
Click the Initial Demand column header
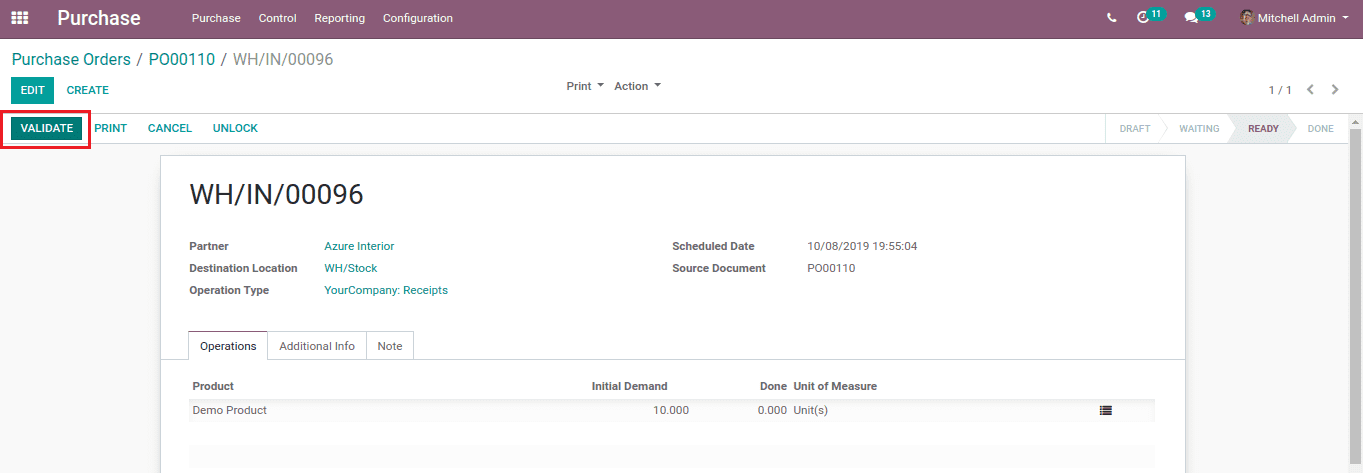tap(629, 386)
